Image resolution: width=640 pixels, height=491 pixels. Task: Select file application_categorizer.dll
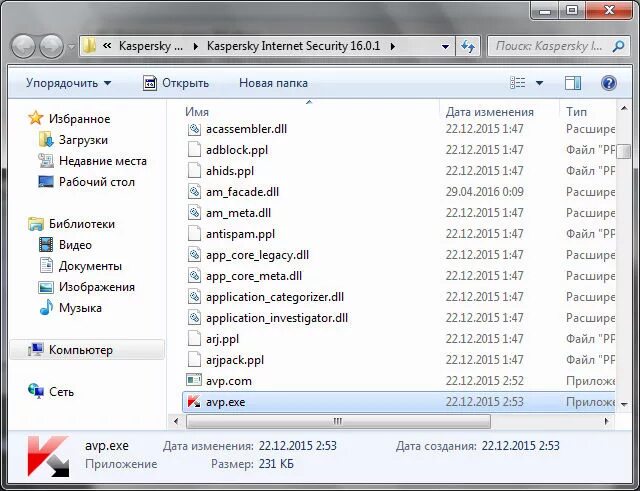coord(275,297)
